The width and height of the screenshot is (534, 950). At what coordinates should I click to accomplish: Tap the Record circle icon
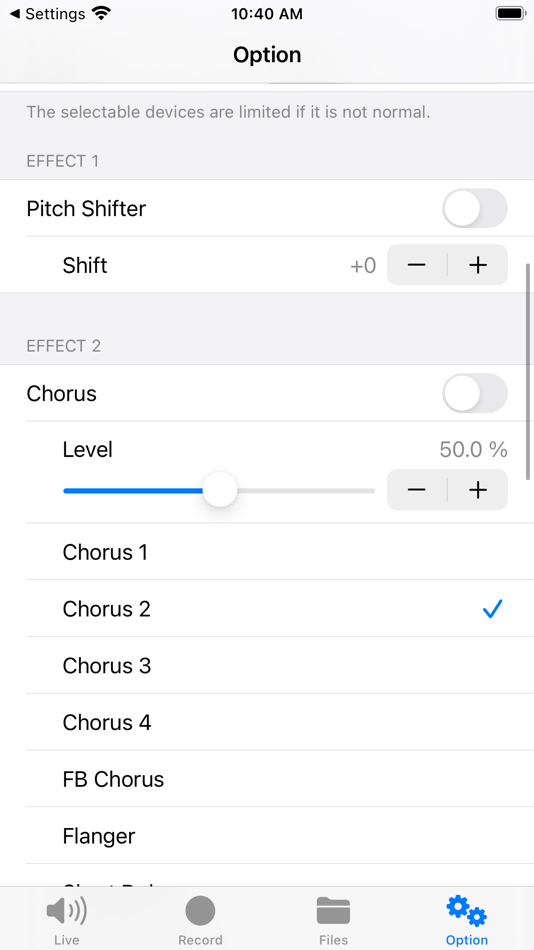(x=200, y=911)
